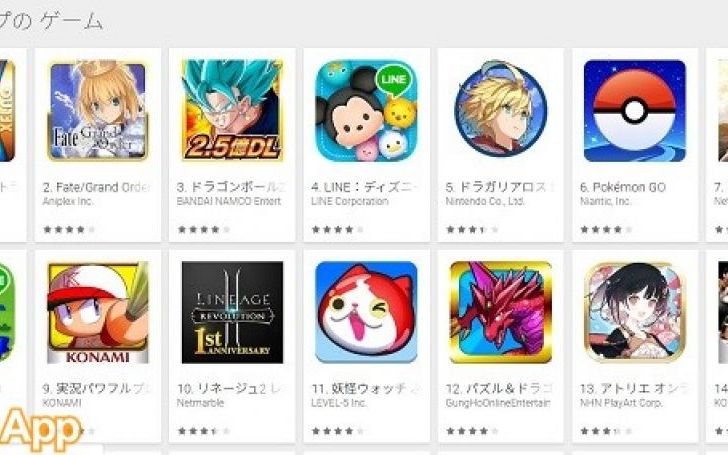The width and height of the screenshot is (728, 455).
Task: Open the BANDAI NAMCO developer link
Action: (229, 201)
